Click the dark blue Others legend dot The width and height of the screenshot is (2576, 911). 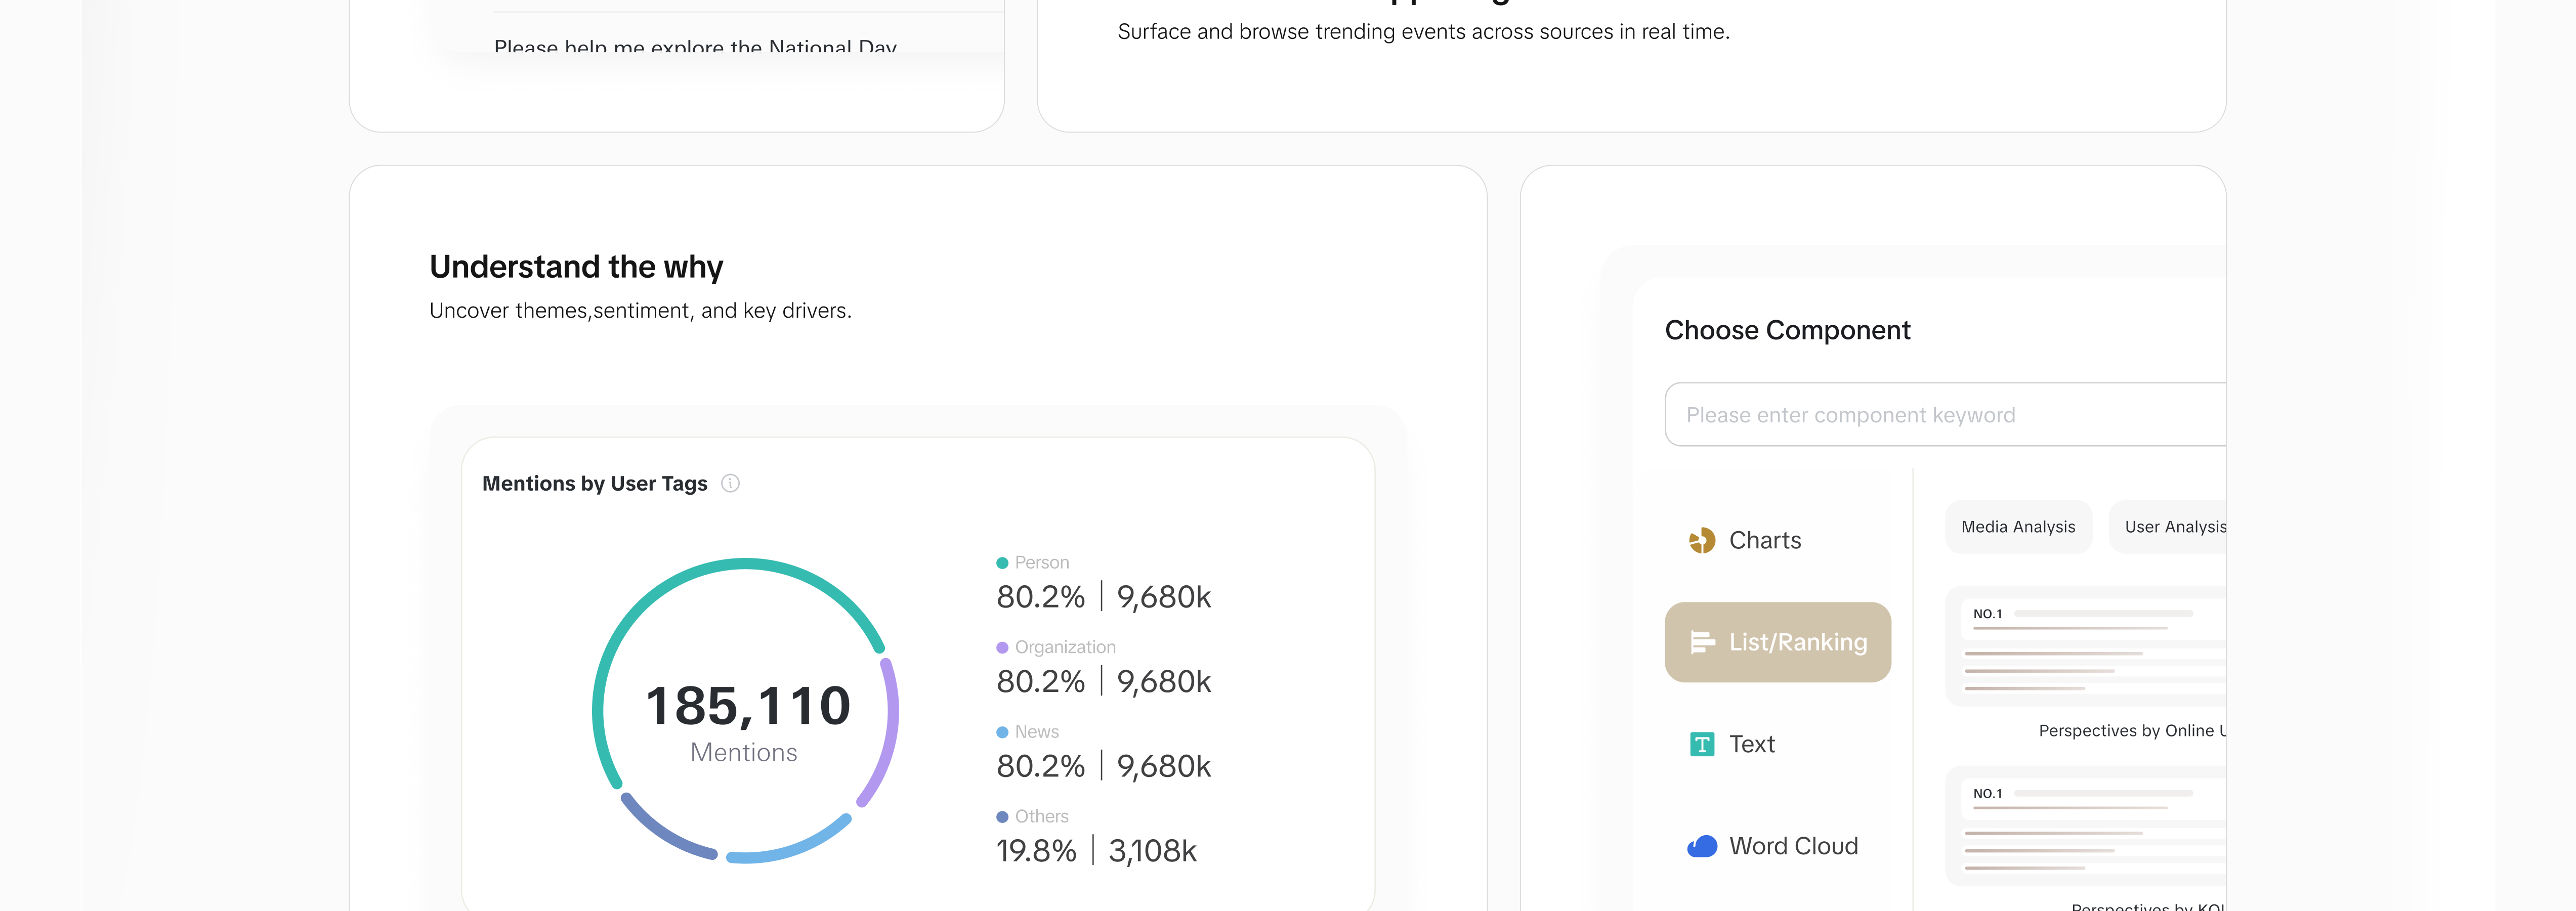coord(1002,817)
